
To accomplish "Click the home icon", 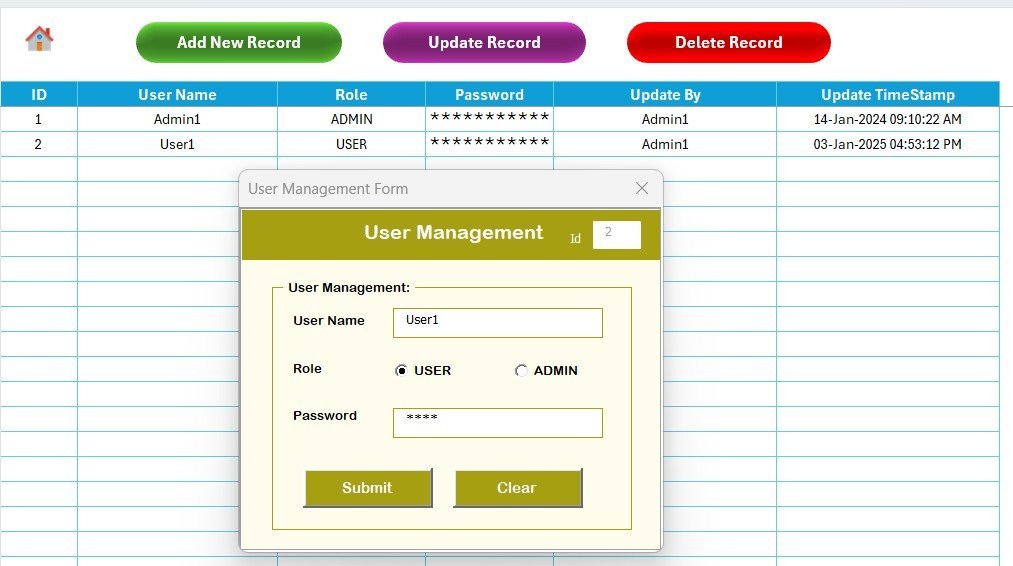I will (39, 39).
